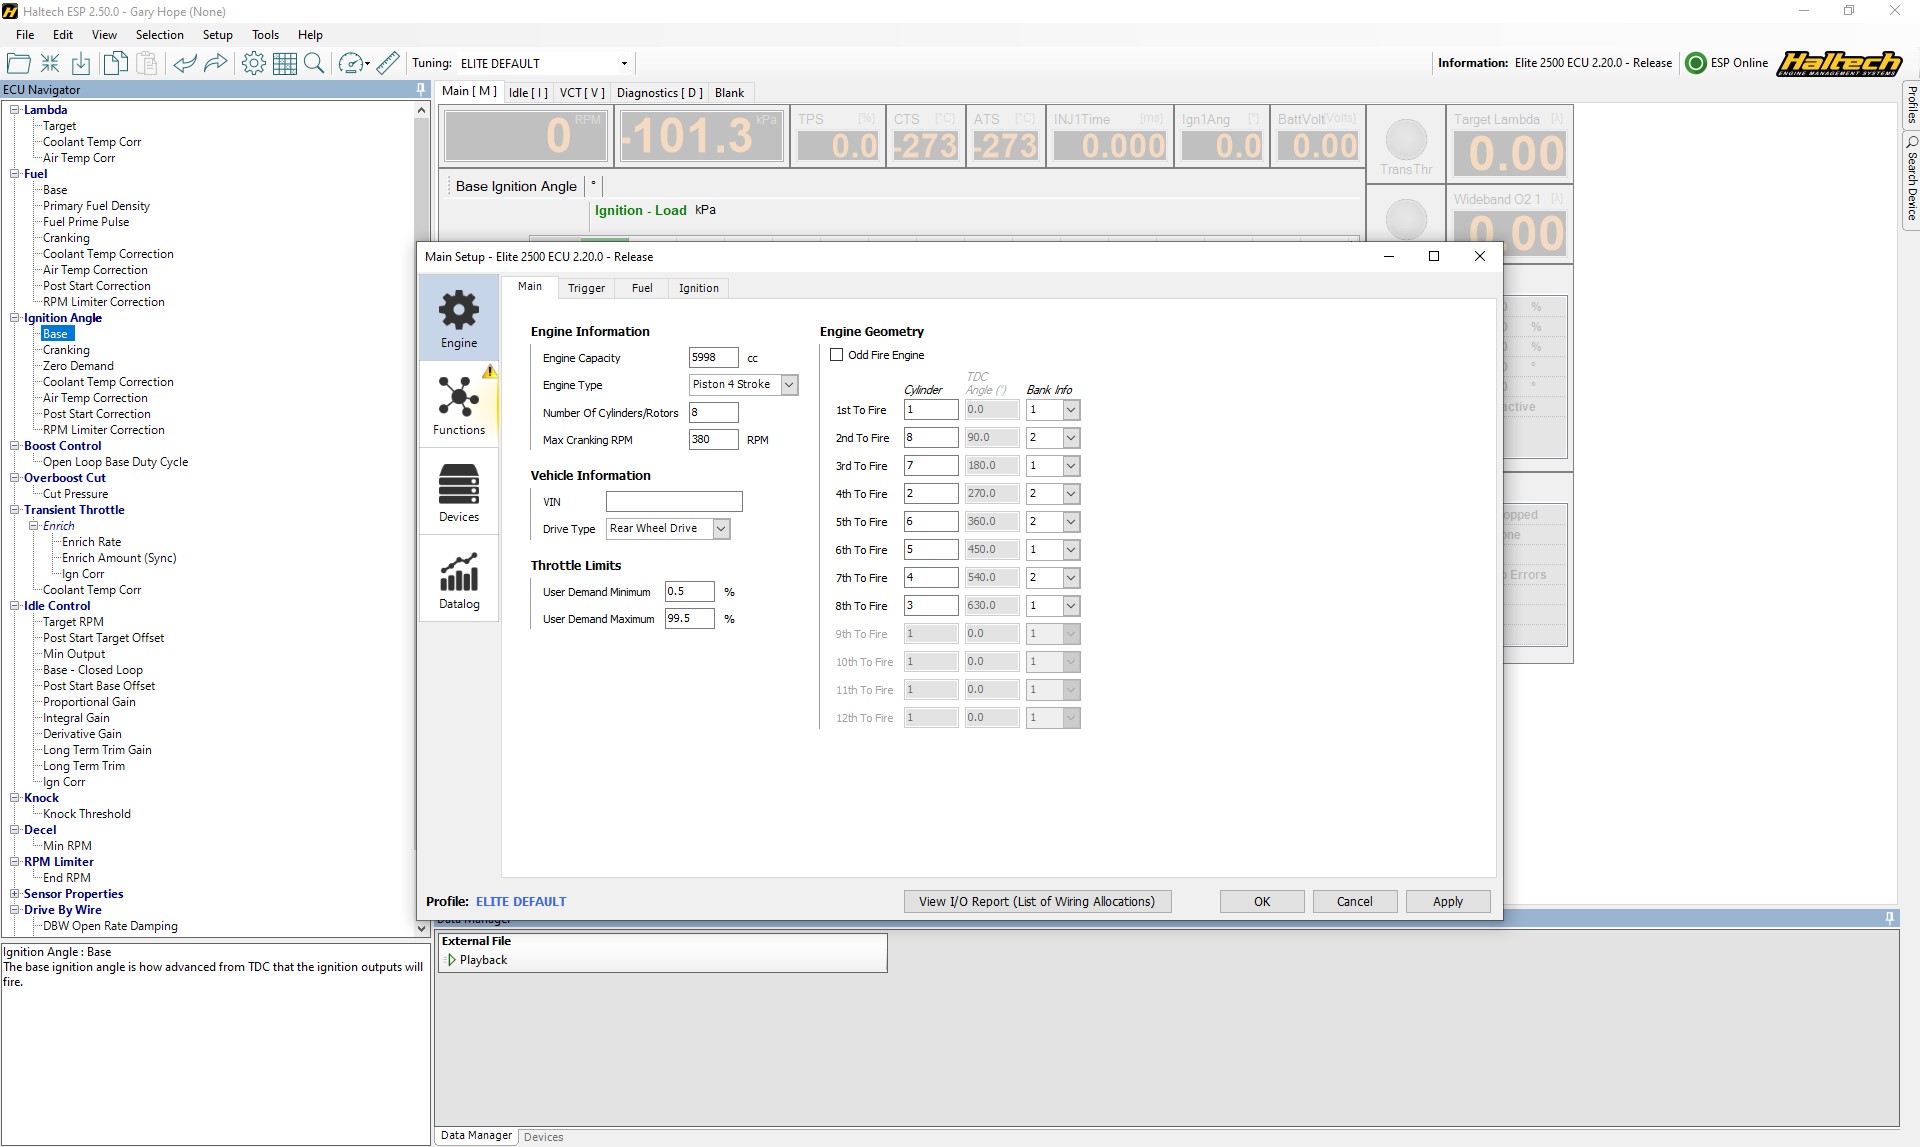This screenshot has width=1920, height=1147.
Task: Select Open Loop Base Duty Cycle item
Action: (115, 462)
